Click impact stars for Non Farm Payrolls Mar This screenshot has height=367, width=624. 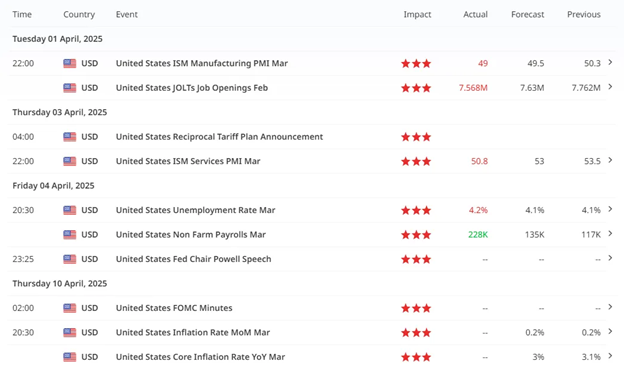[x=416, y=235]
